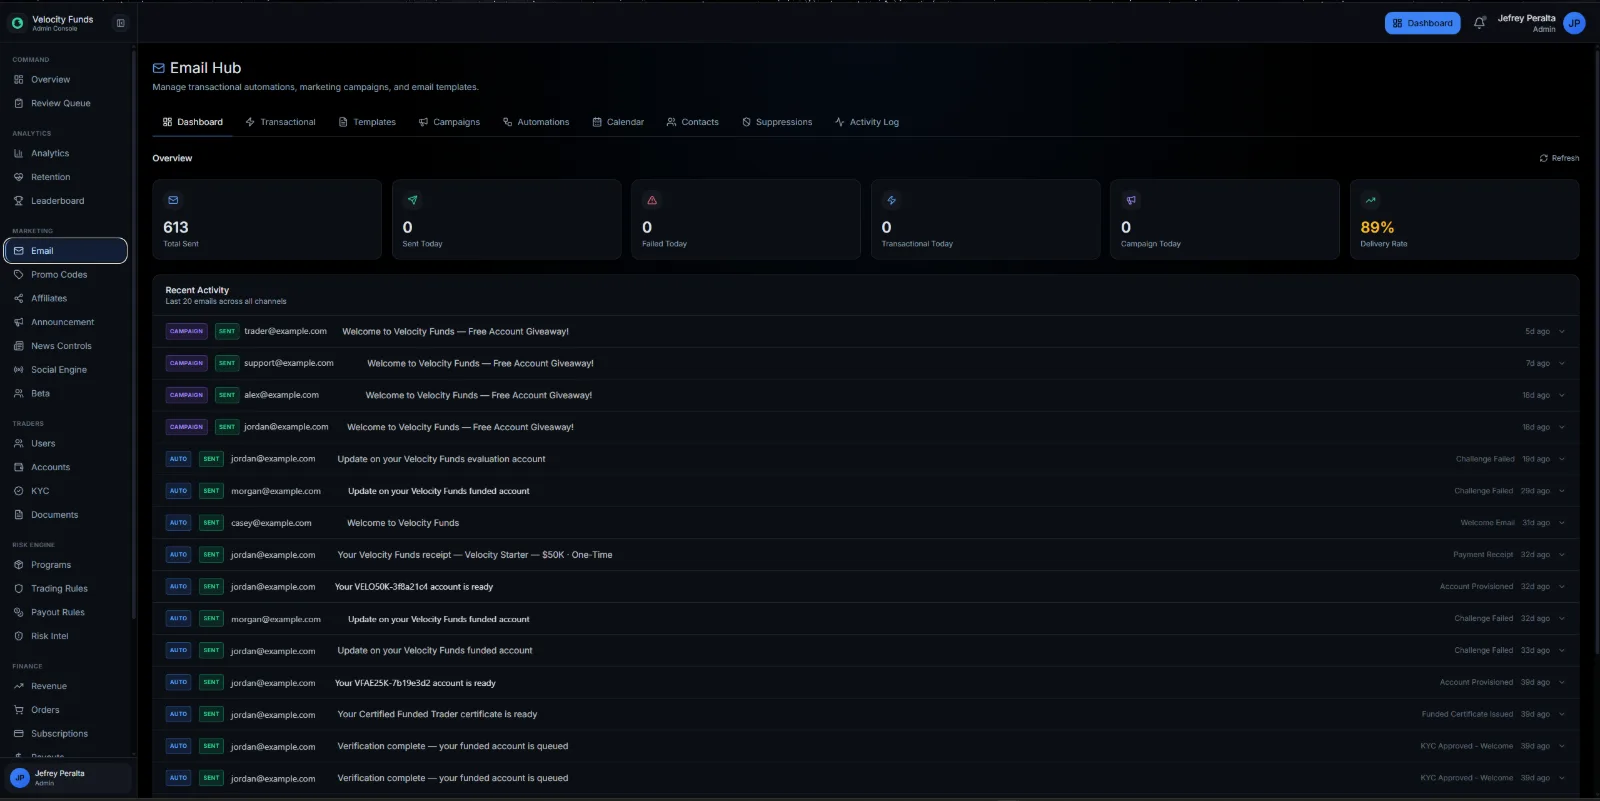The height and width of the screenshot is (801, 1600).
Task: Open Payout Rules in the sidebar
Action: tap(66, 612)
